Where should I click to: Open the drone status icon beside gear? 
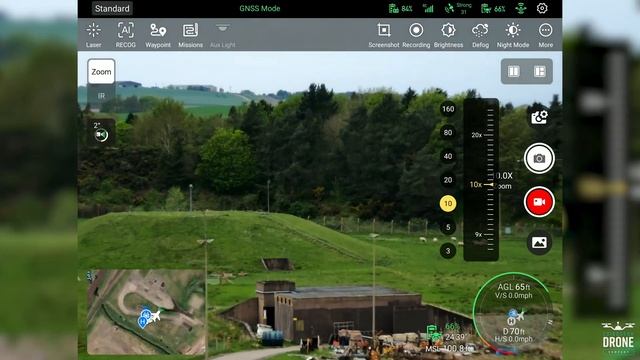click(x=520, y=8)
